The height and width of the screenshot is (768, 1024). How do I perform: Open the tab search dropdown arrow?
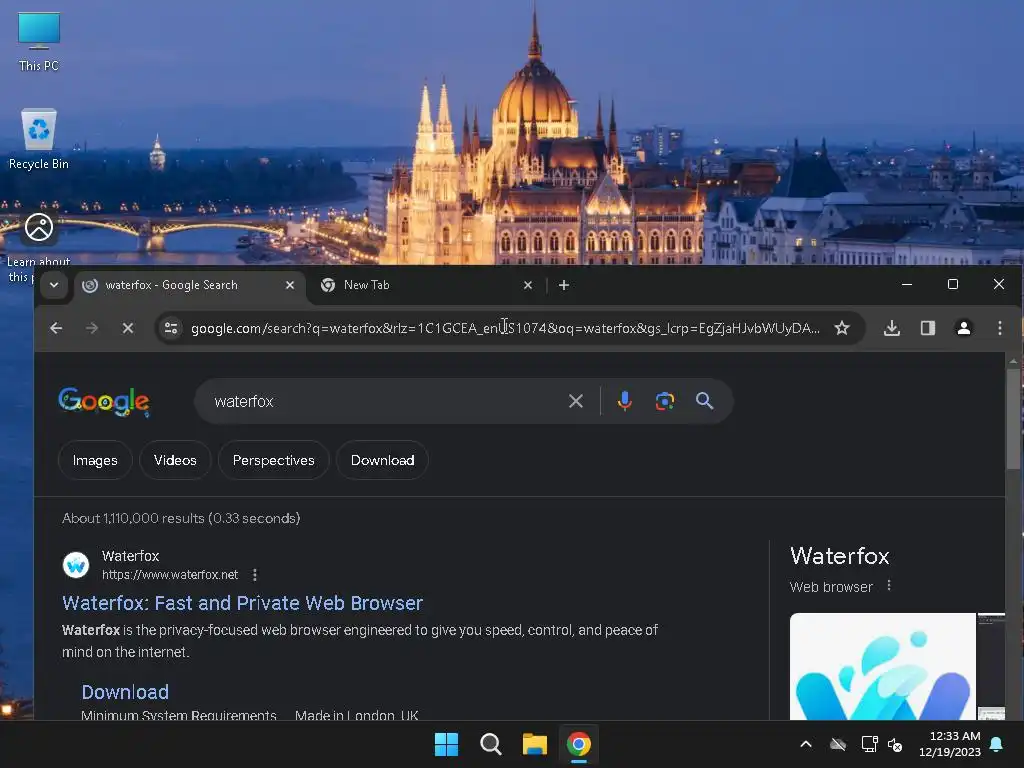(x=54, y=285)
